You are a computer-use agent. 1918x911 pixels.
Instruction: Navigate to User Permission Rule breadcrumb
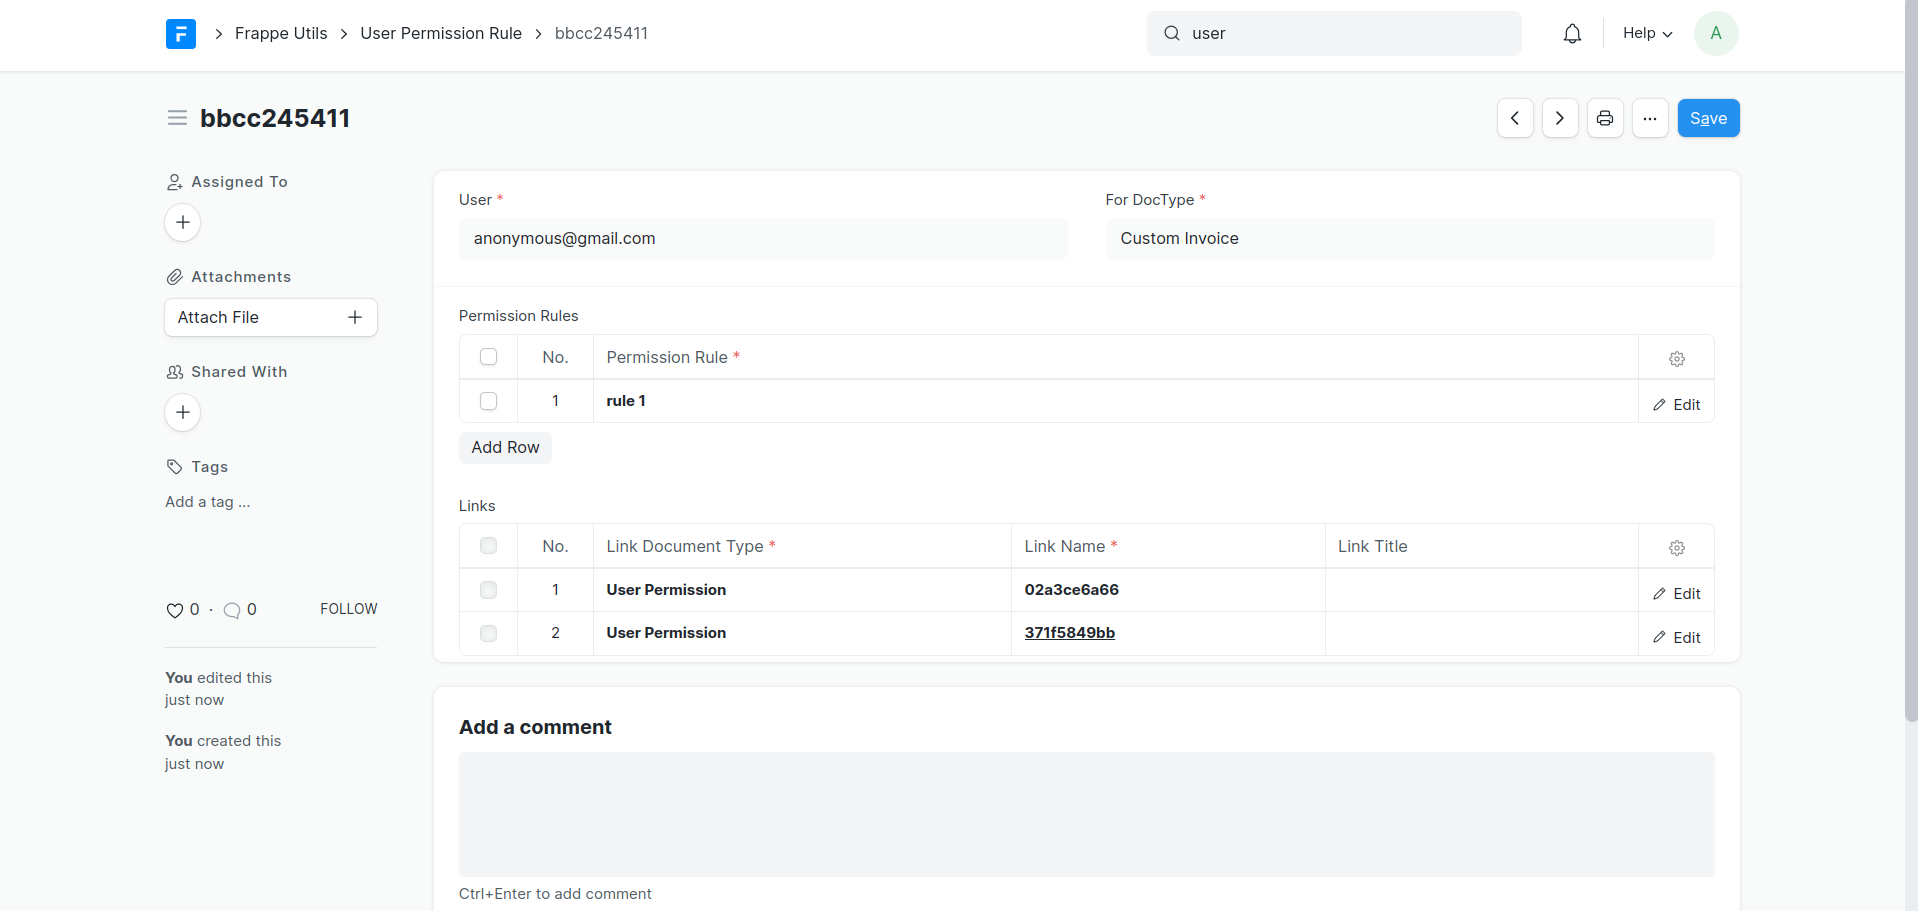click(441, 34)
